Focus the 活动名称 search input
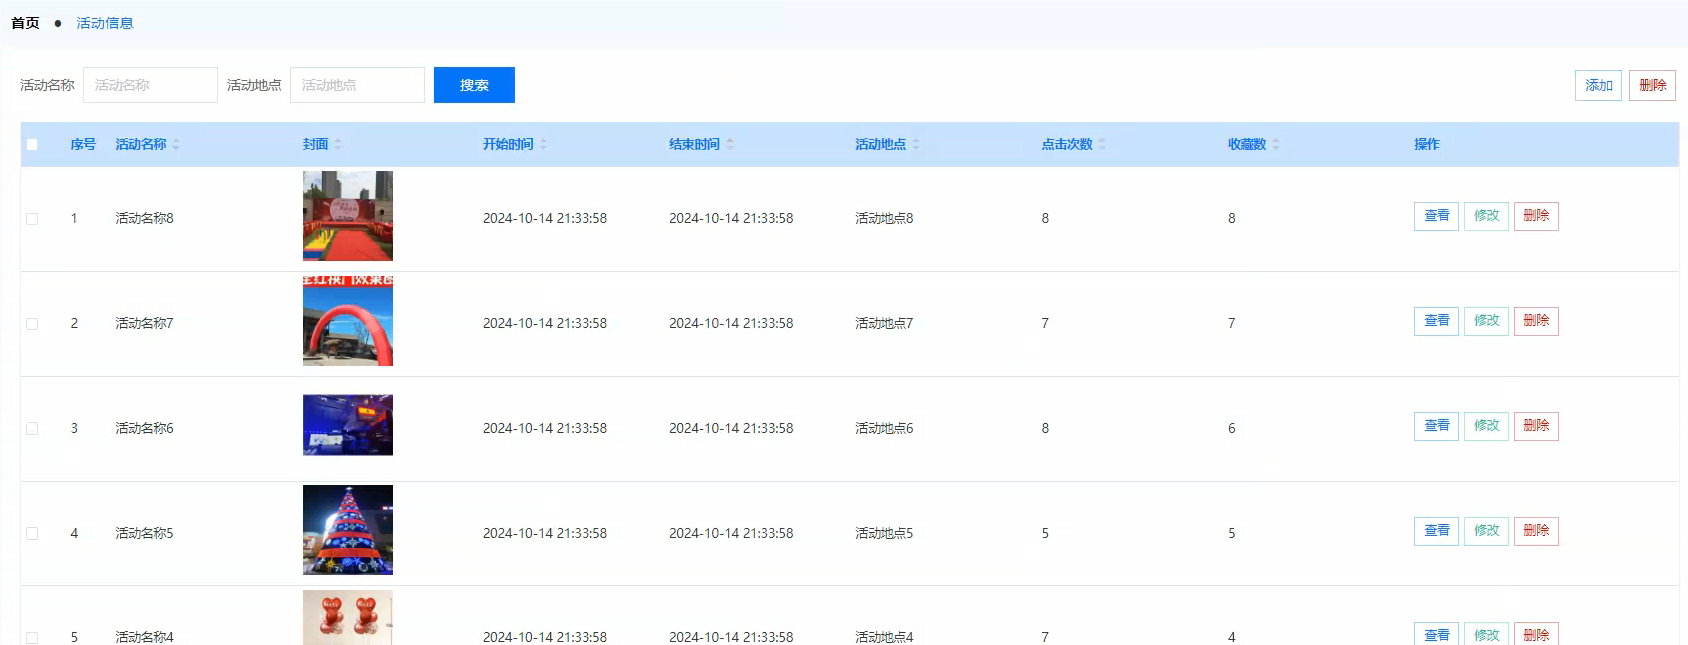Screen dimensions: 1688x645 tap(150, 85)
